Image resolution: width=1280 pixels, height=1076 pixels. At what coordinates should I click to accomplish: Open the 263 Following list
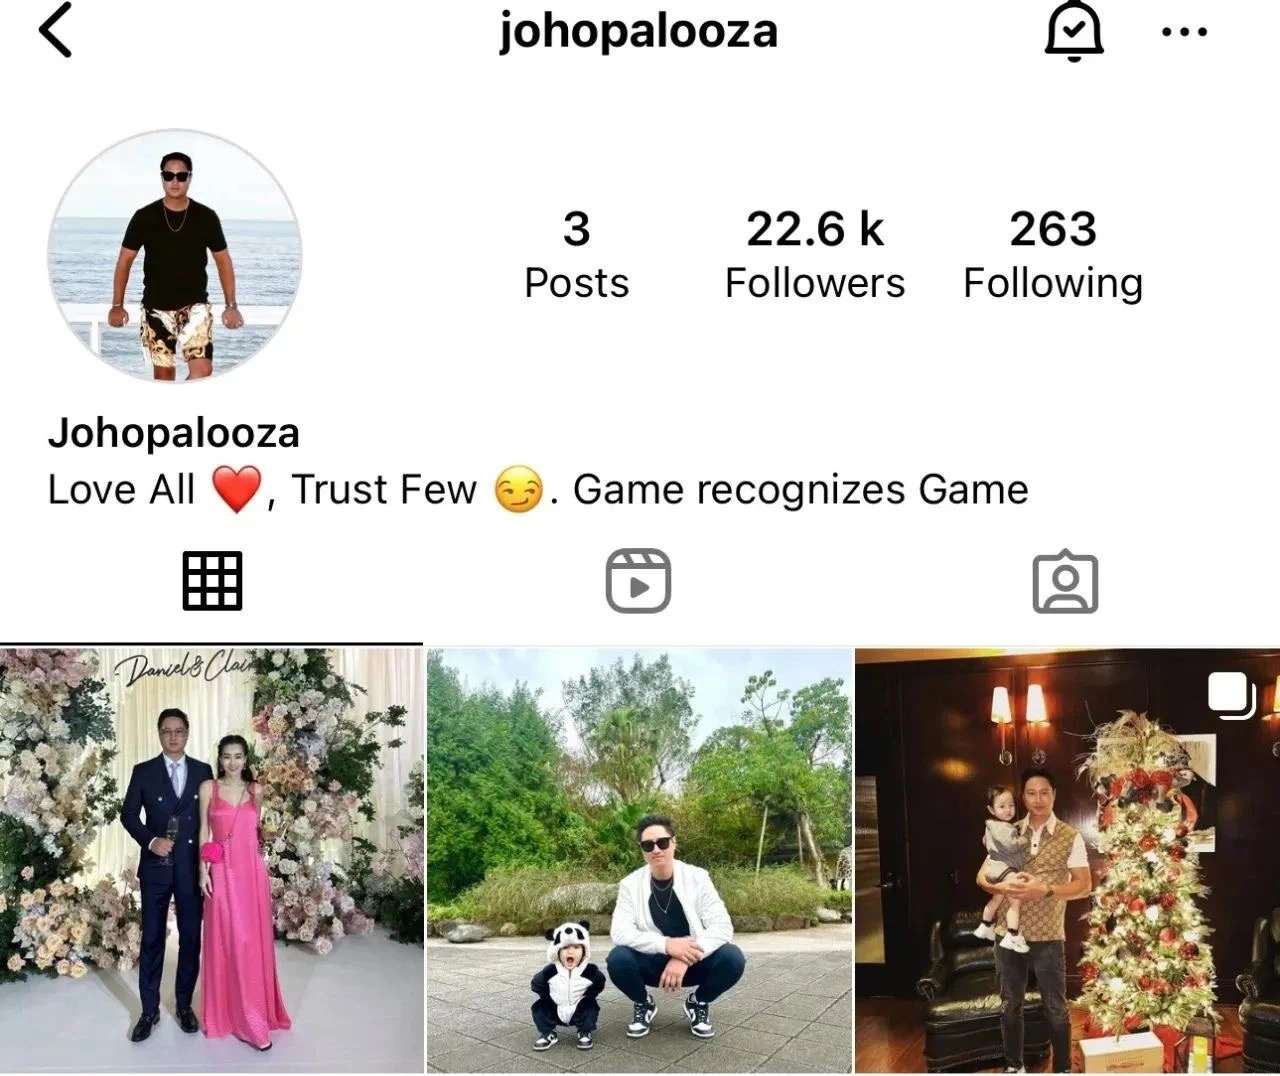point(1053,255)
